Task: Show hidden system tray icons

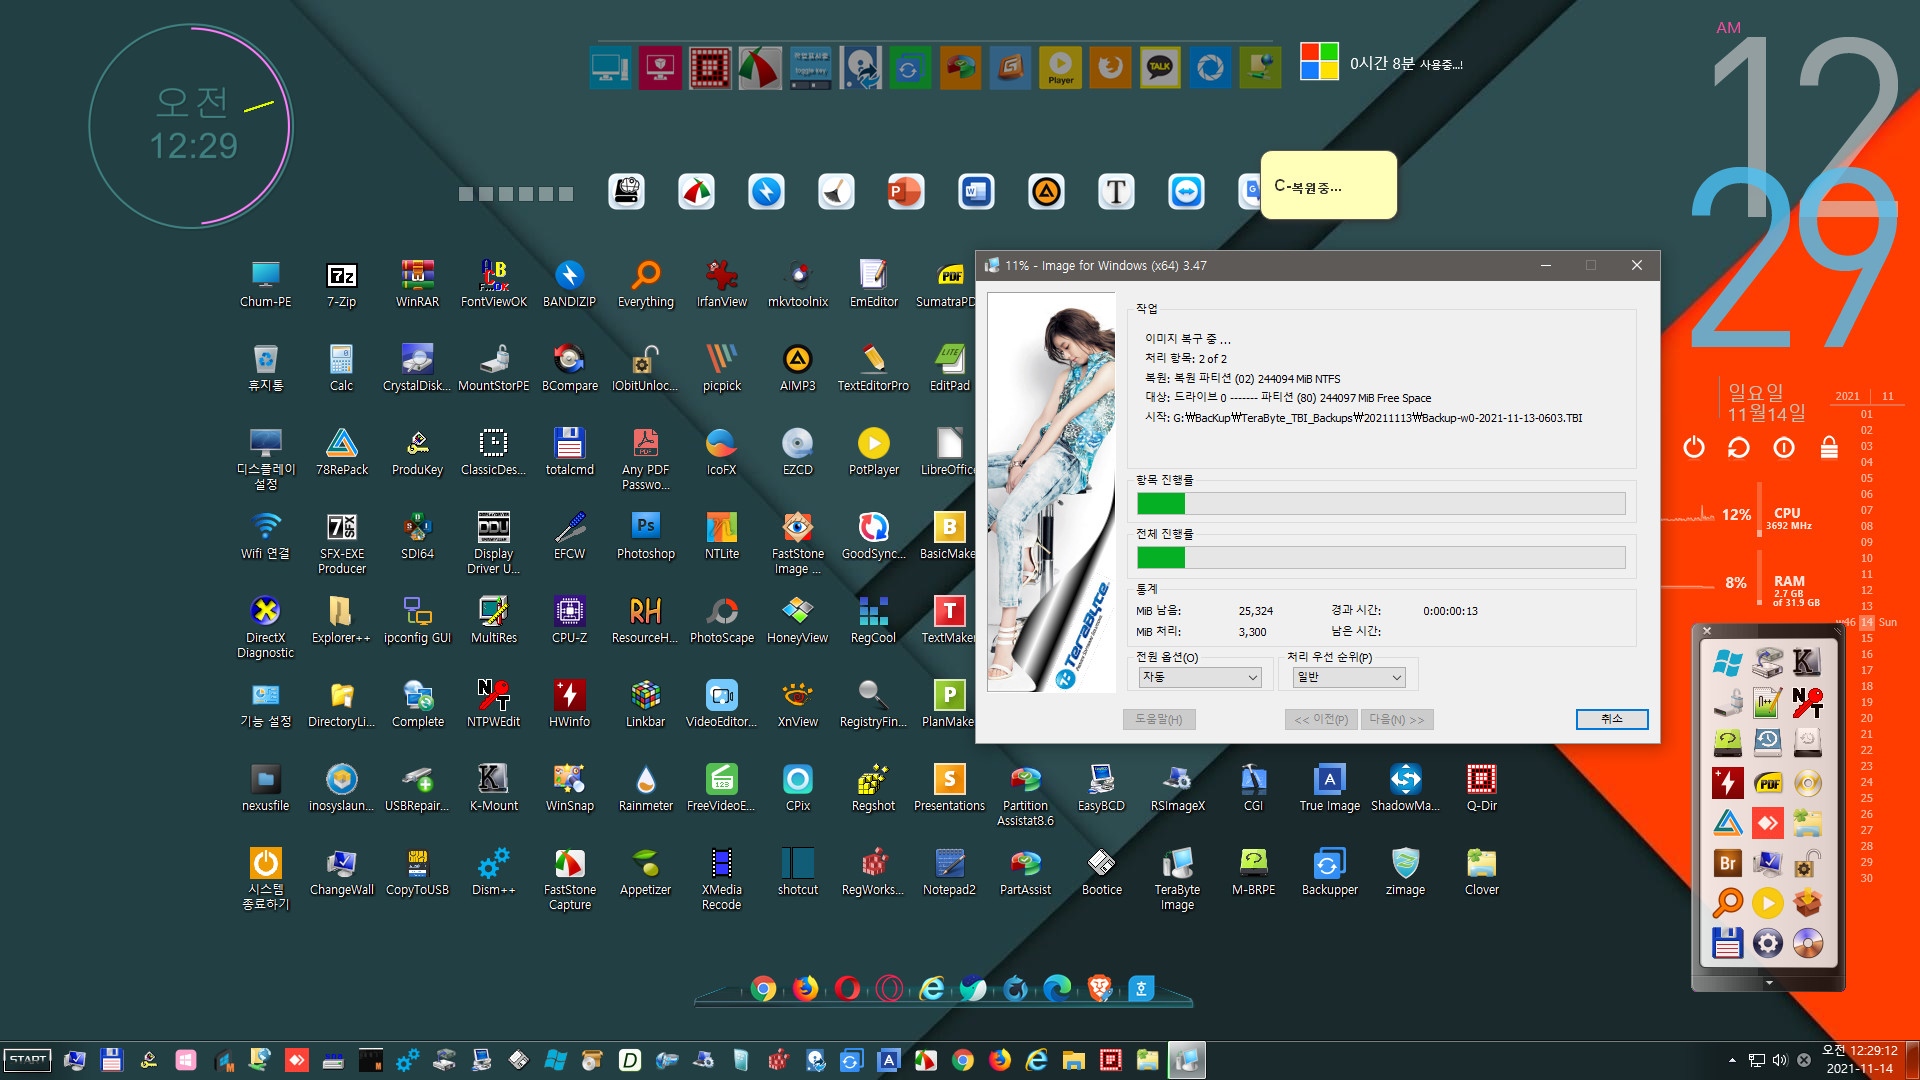Action: (1732, 1060)
